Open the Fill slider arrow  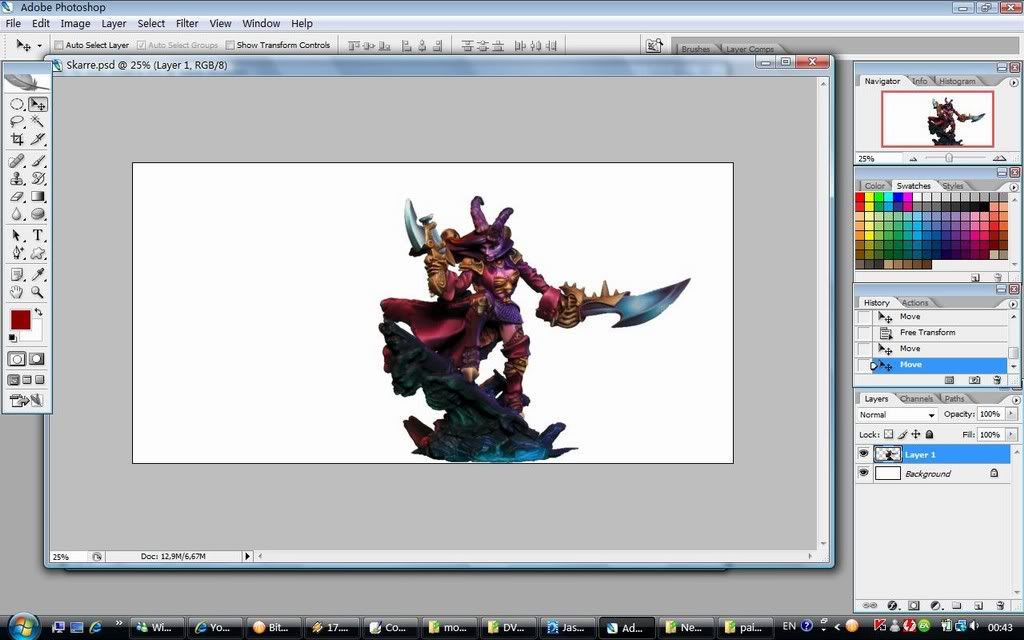click(1011, 434)
